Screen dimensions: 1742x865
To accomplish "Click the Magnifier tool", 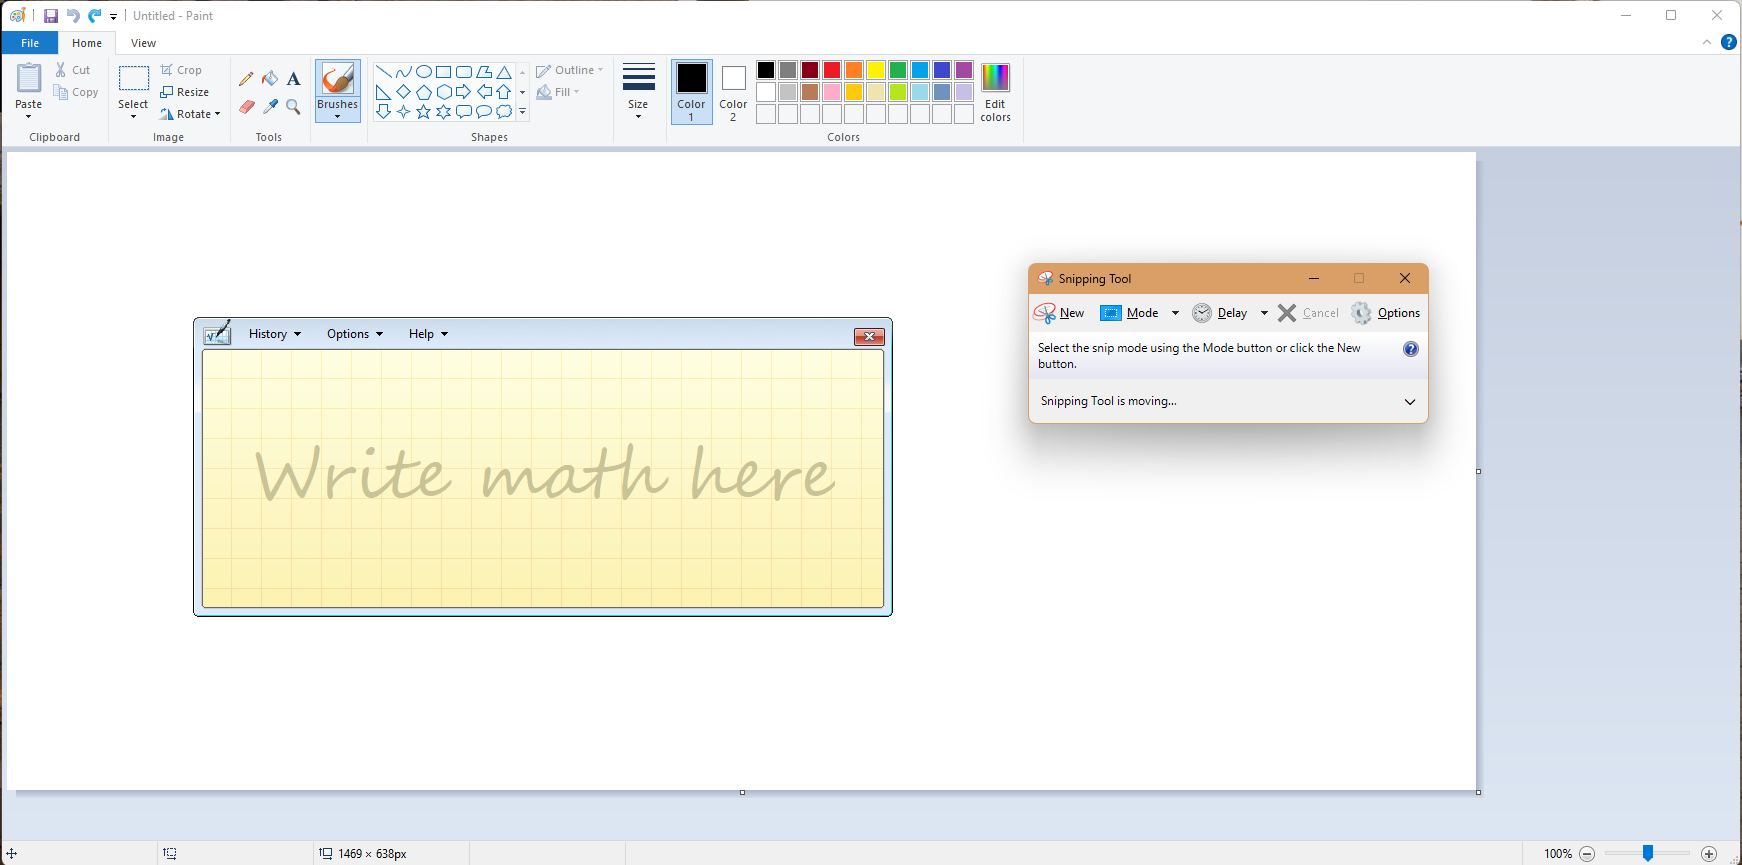I will [293, 106].
